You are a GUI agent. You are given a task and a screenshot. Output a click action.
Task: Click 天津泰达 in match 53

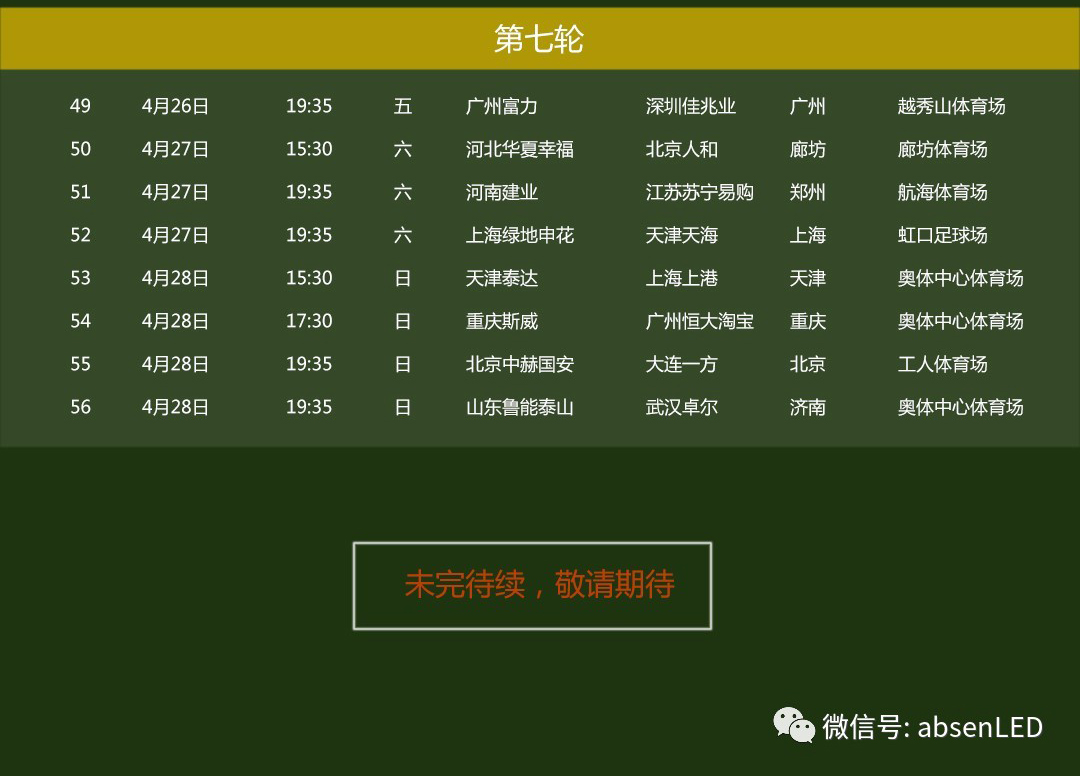pos(502,278)
